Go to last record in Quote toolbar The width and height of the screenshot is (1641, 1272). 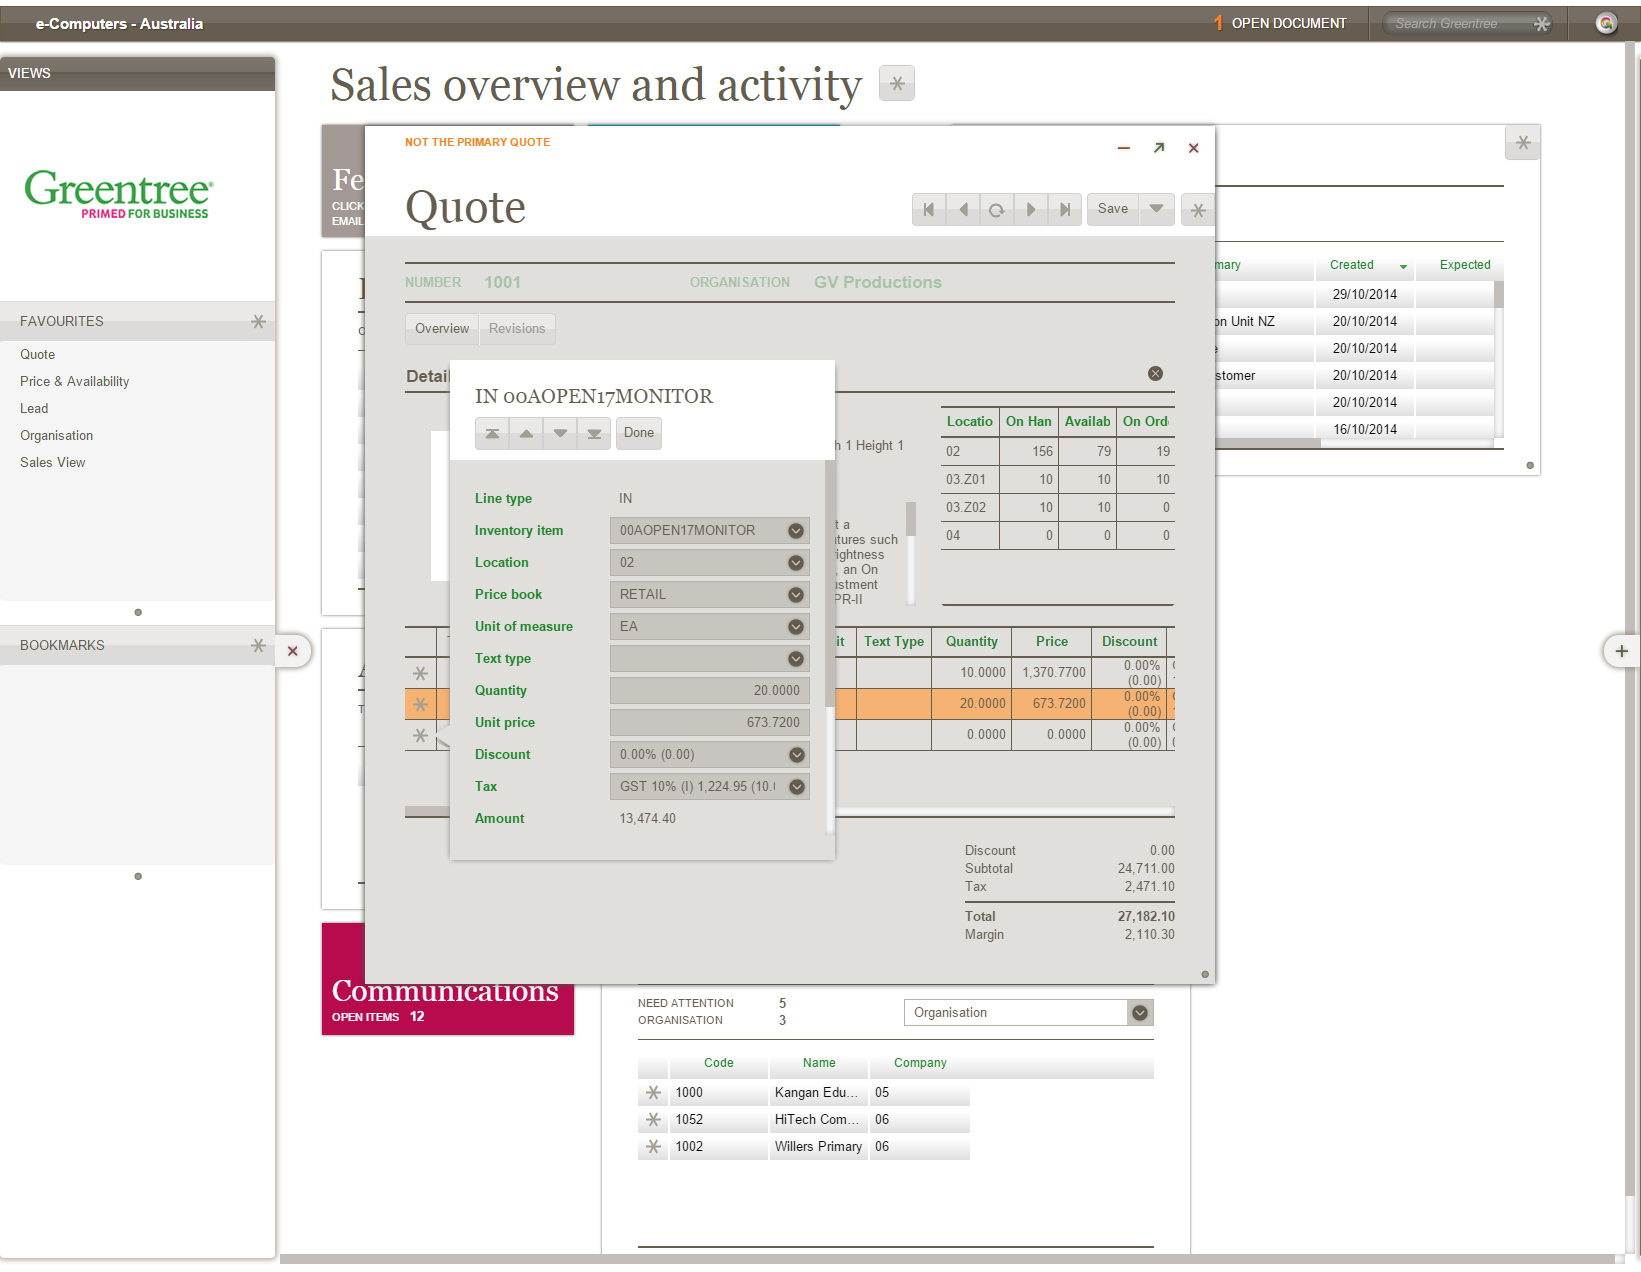pos(1065,209)
